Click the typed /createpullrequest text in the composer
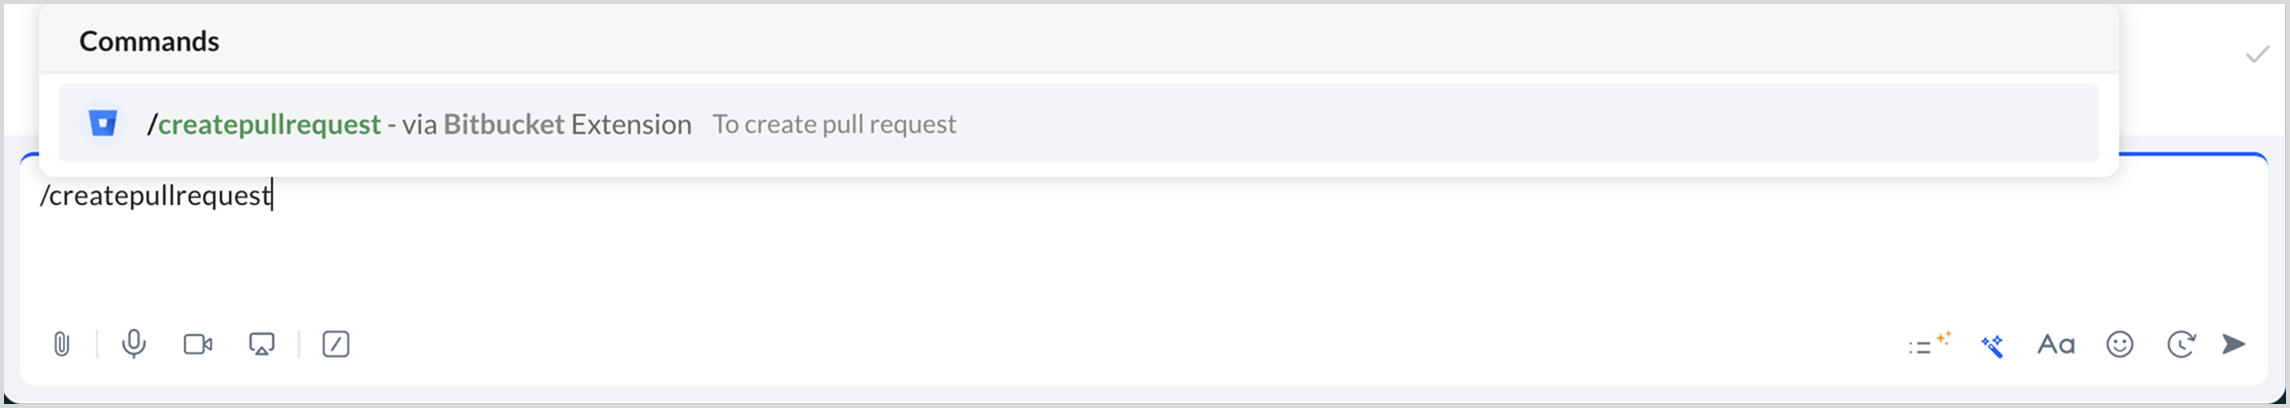This screenshot has width=2290, height=408. point(155,196)
